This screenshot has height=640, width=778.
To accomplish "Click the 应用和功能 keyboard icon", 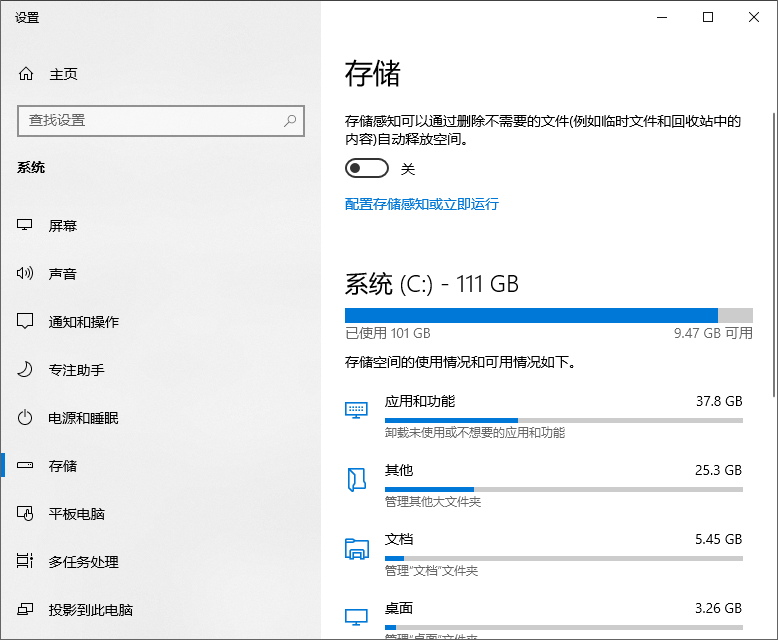I will pyautogui.click(x=356, y=410).
